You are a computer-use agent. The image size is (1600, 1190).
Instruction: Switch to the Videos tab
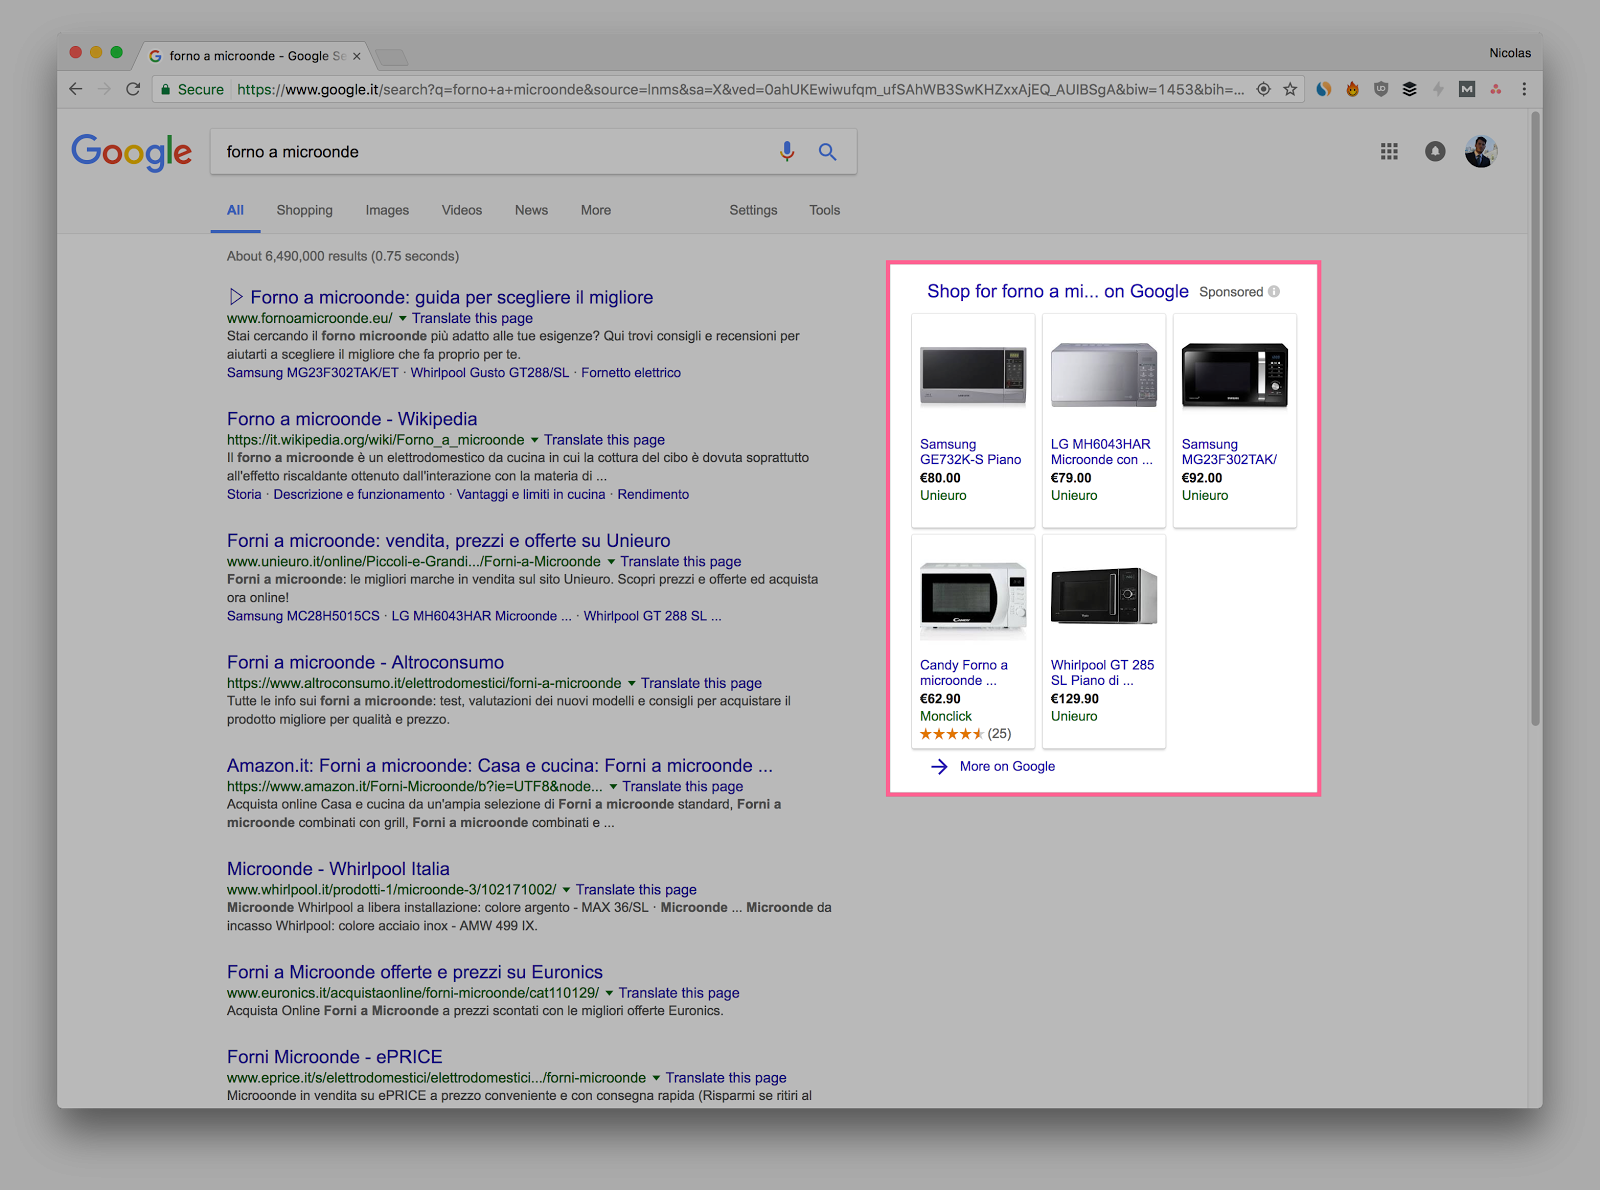pos(462,210)
